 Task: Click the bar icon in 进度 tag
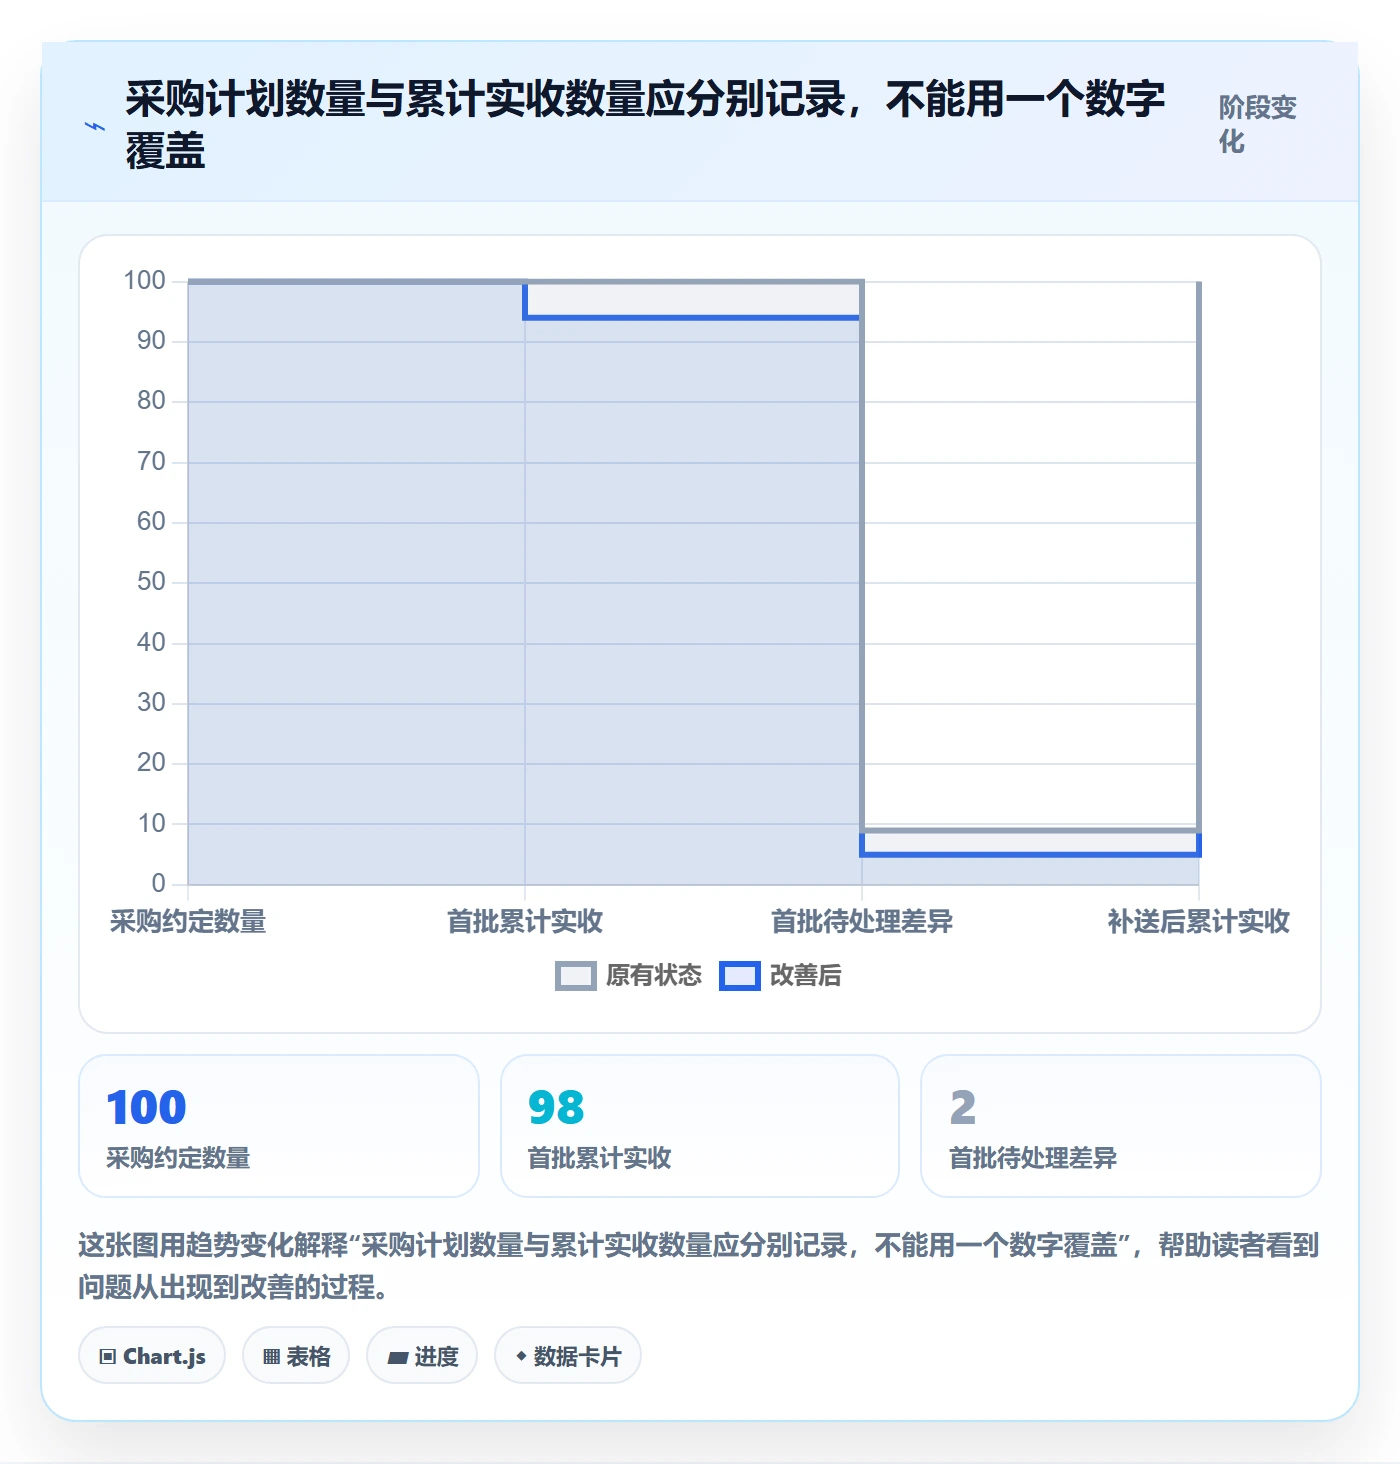click(398, 1357)
